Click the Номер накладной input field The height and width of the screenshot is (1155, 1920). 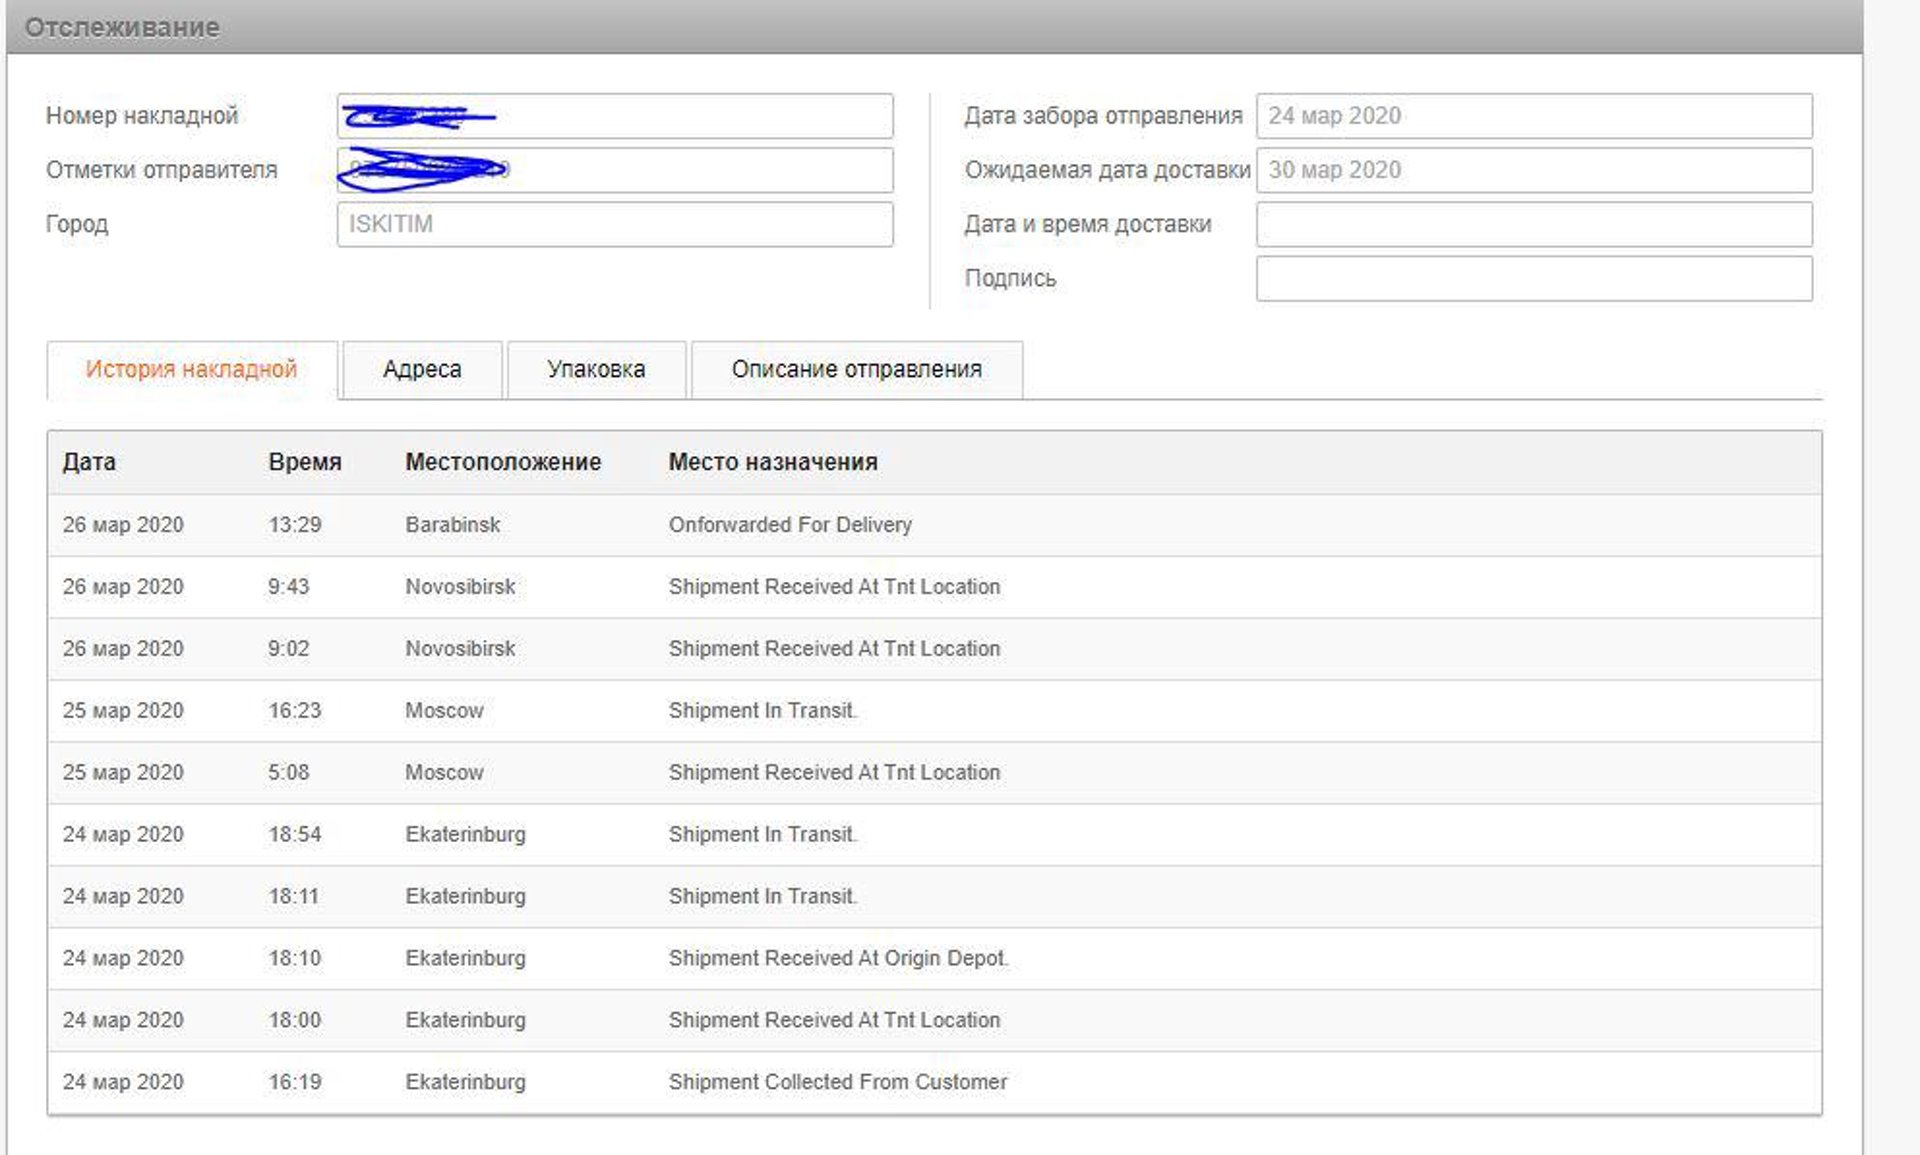(x=615, y=116)
